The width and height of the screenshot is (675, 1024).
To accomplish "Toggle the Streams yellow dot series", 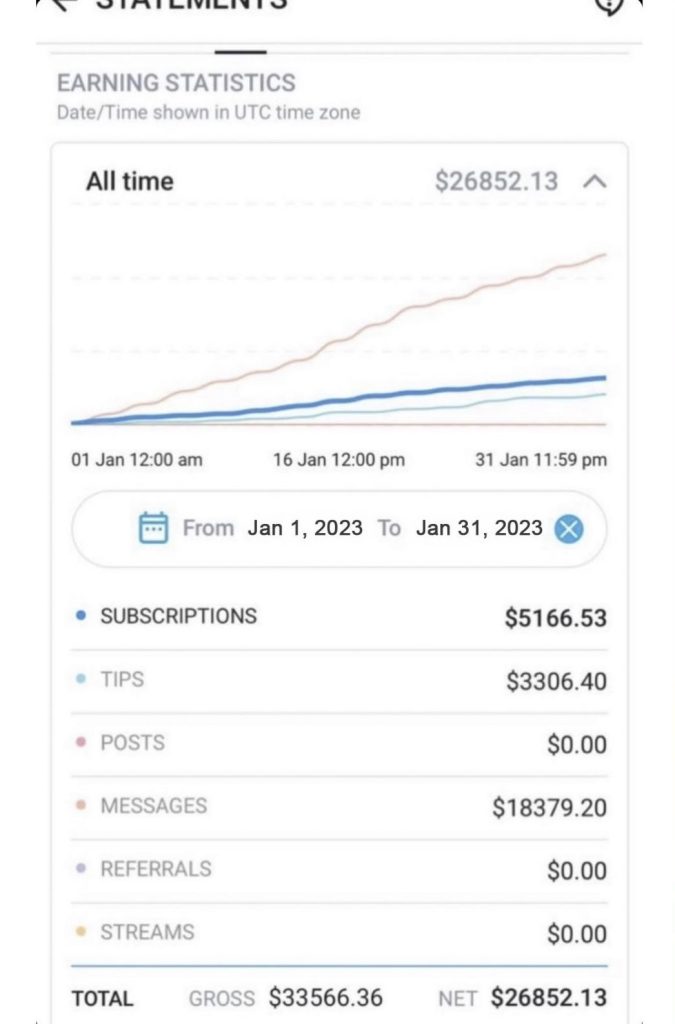I will (x=81, y=932).
